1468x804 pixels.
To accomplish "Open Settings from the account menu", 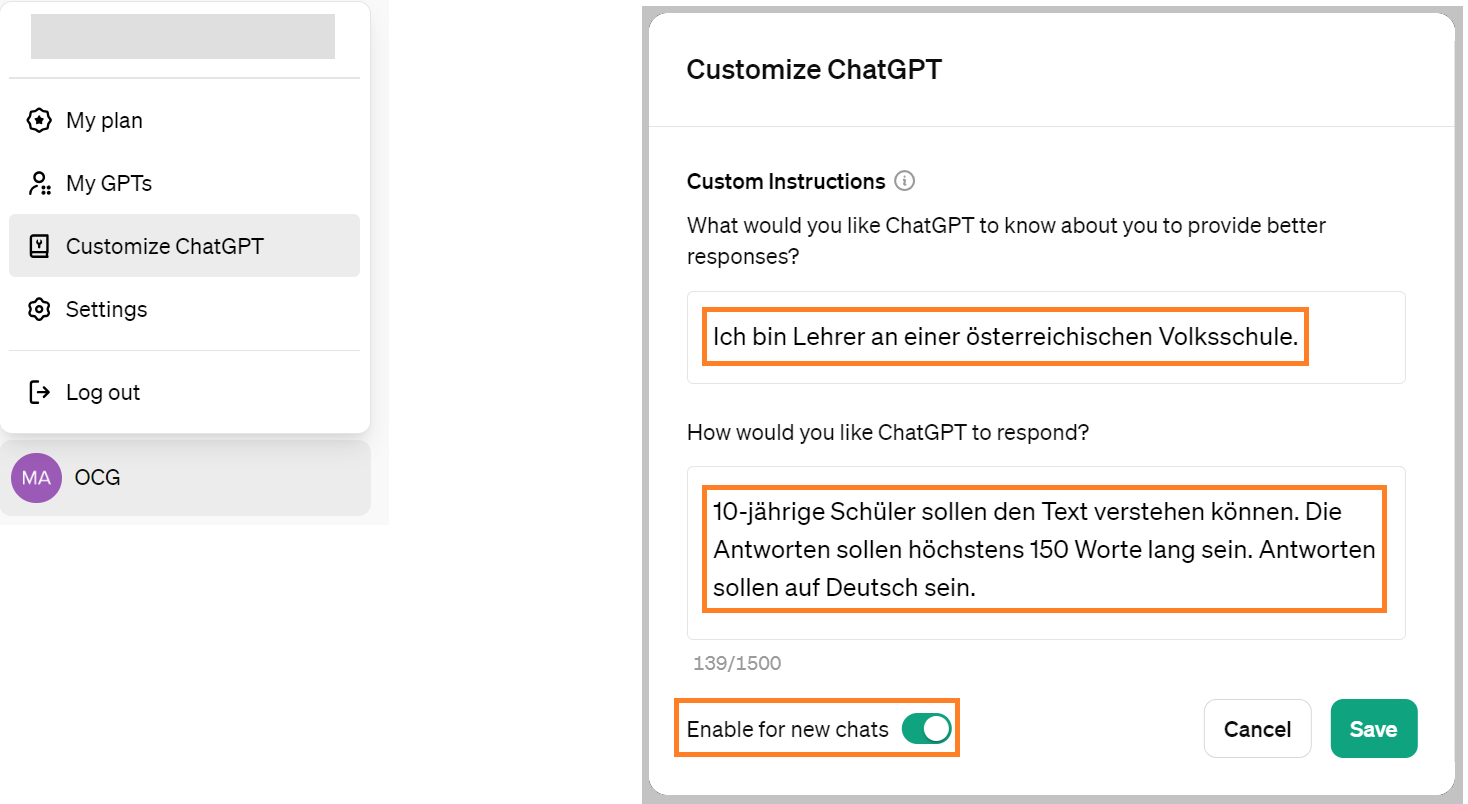I will click(185, 309).
